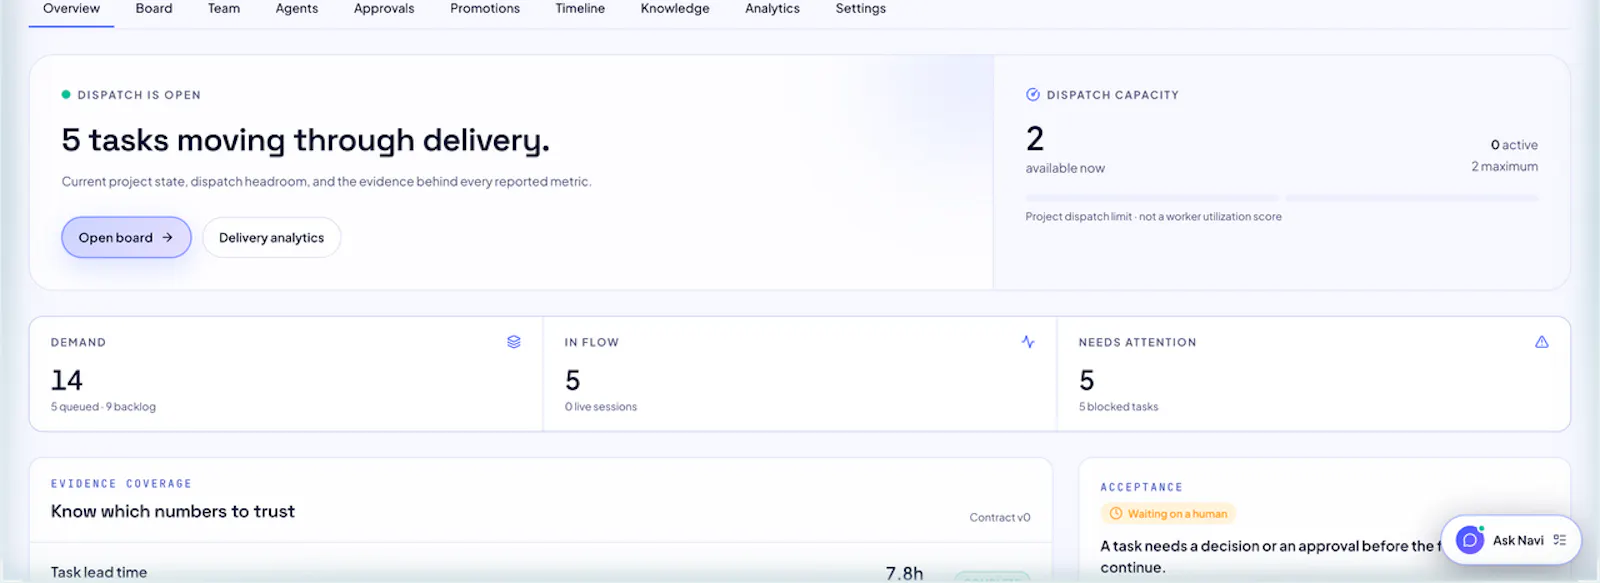Click the 'DEMAND' card title

(x=78, y=342)
